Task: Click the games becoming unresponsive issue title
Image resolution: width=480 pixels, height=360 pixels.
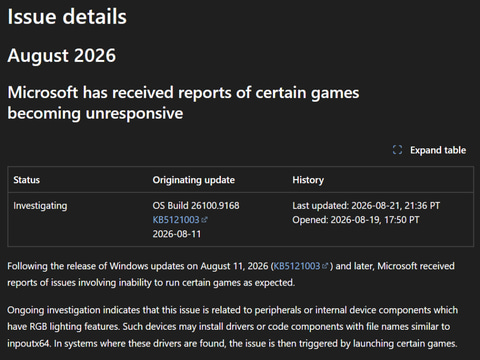Action: pyautogui.click(x=183, y=103)
